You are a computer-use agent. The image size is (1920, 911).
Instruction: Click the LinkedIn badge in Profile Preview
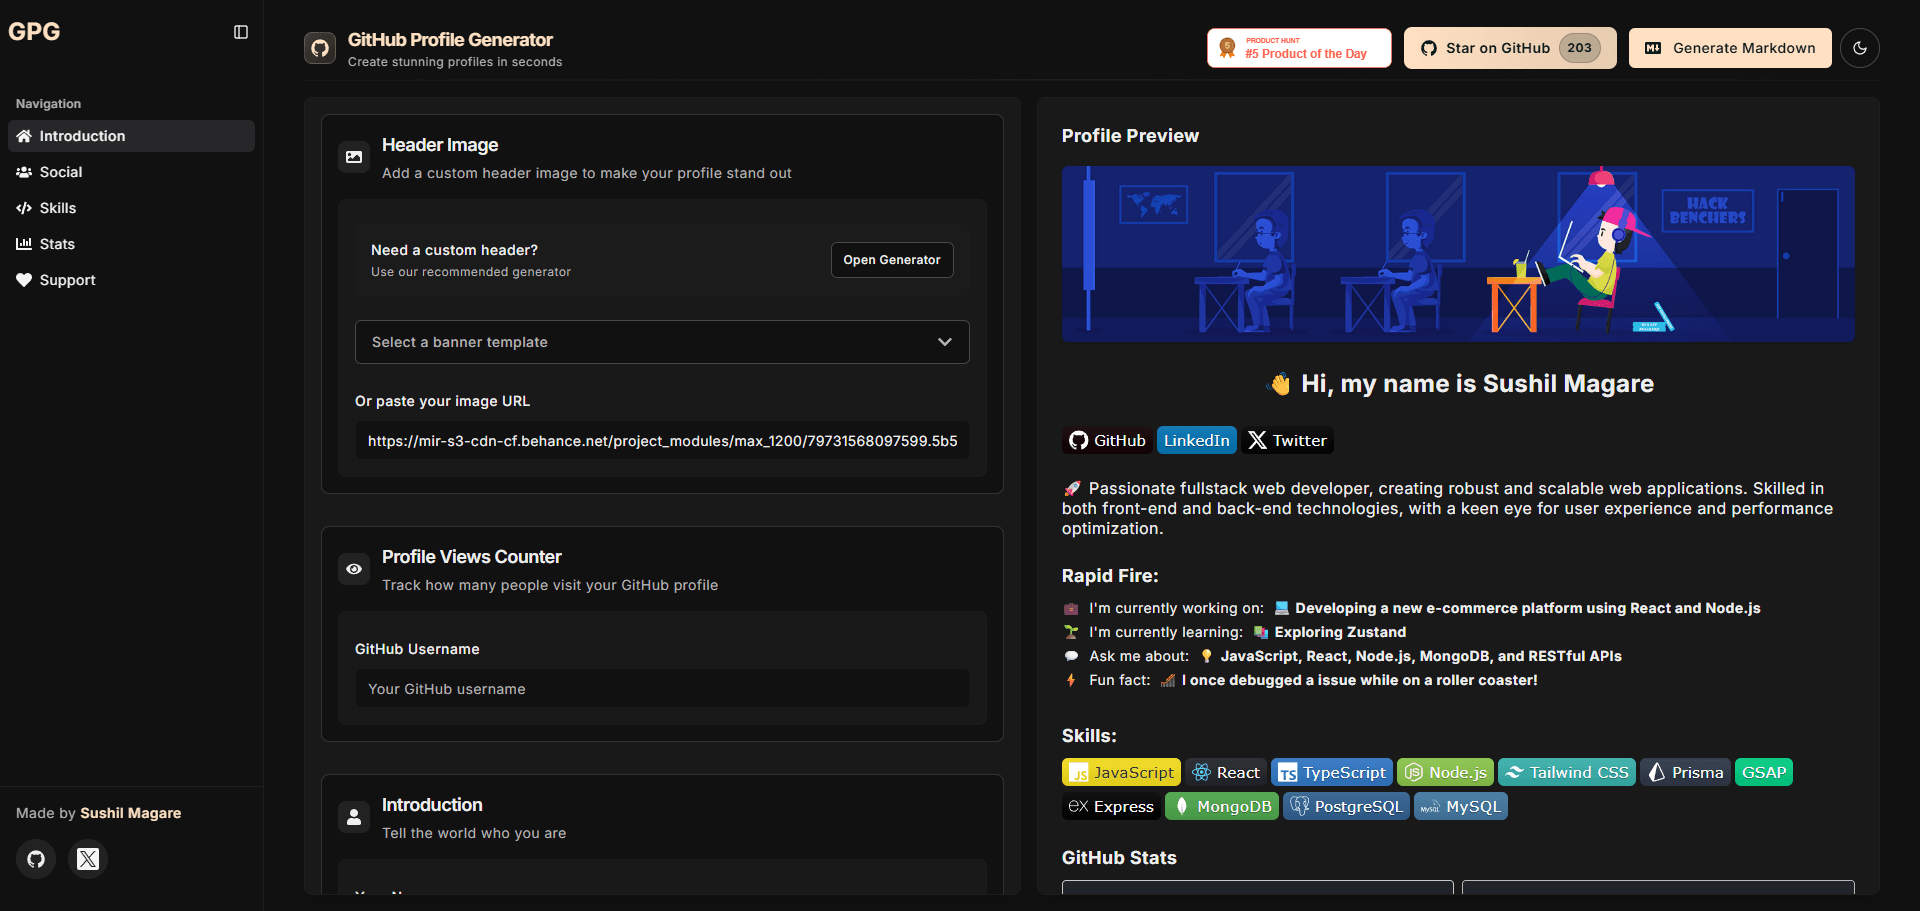point(1196,440)
